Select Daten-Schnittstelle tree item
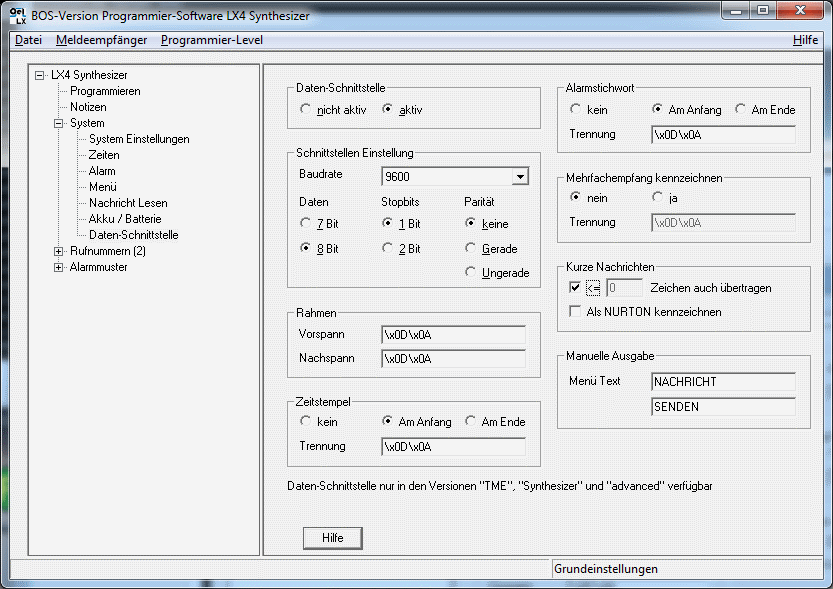 tap(133, 235)
